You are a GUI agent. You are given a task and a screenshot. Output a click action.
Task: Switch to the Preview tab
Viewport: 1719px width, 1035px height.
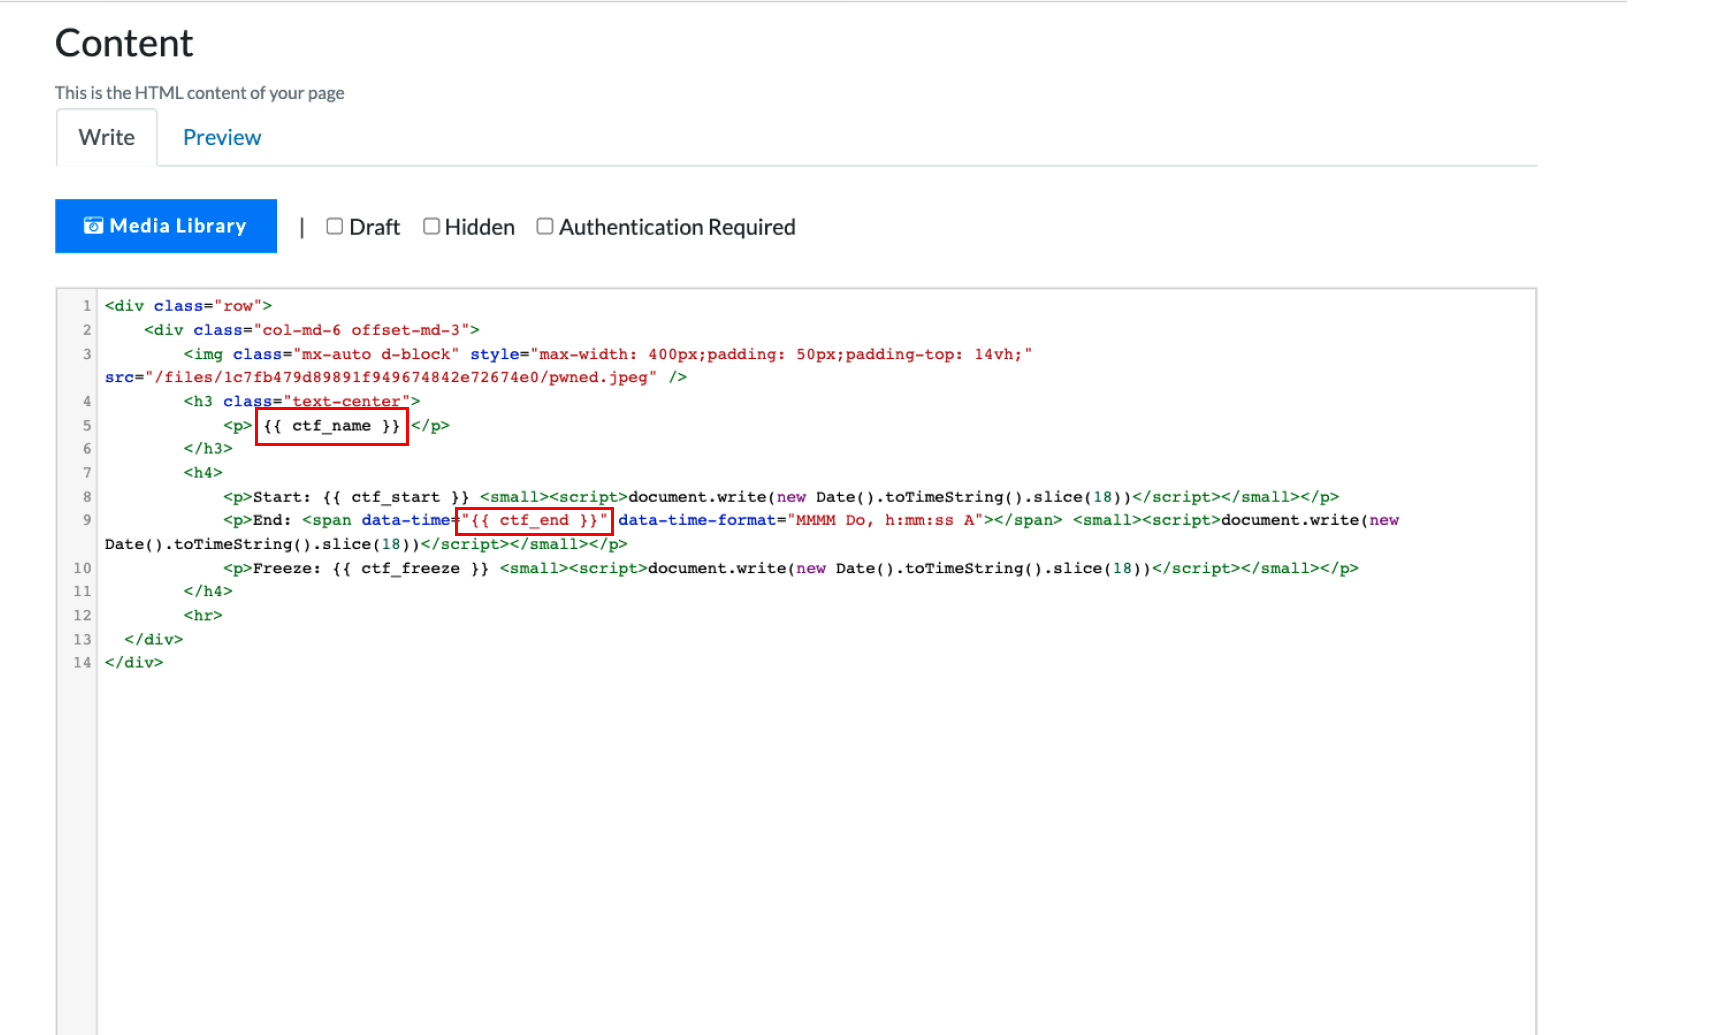click(221, 137)
